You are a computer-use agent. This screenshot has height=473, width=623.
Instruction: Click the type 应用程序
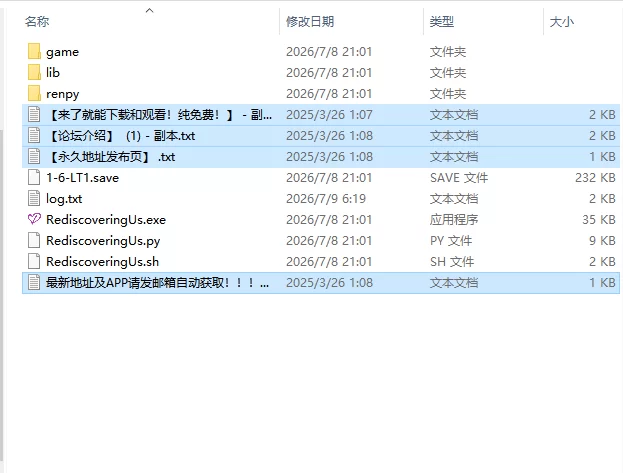(x=454, y=220)
